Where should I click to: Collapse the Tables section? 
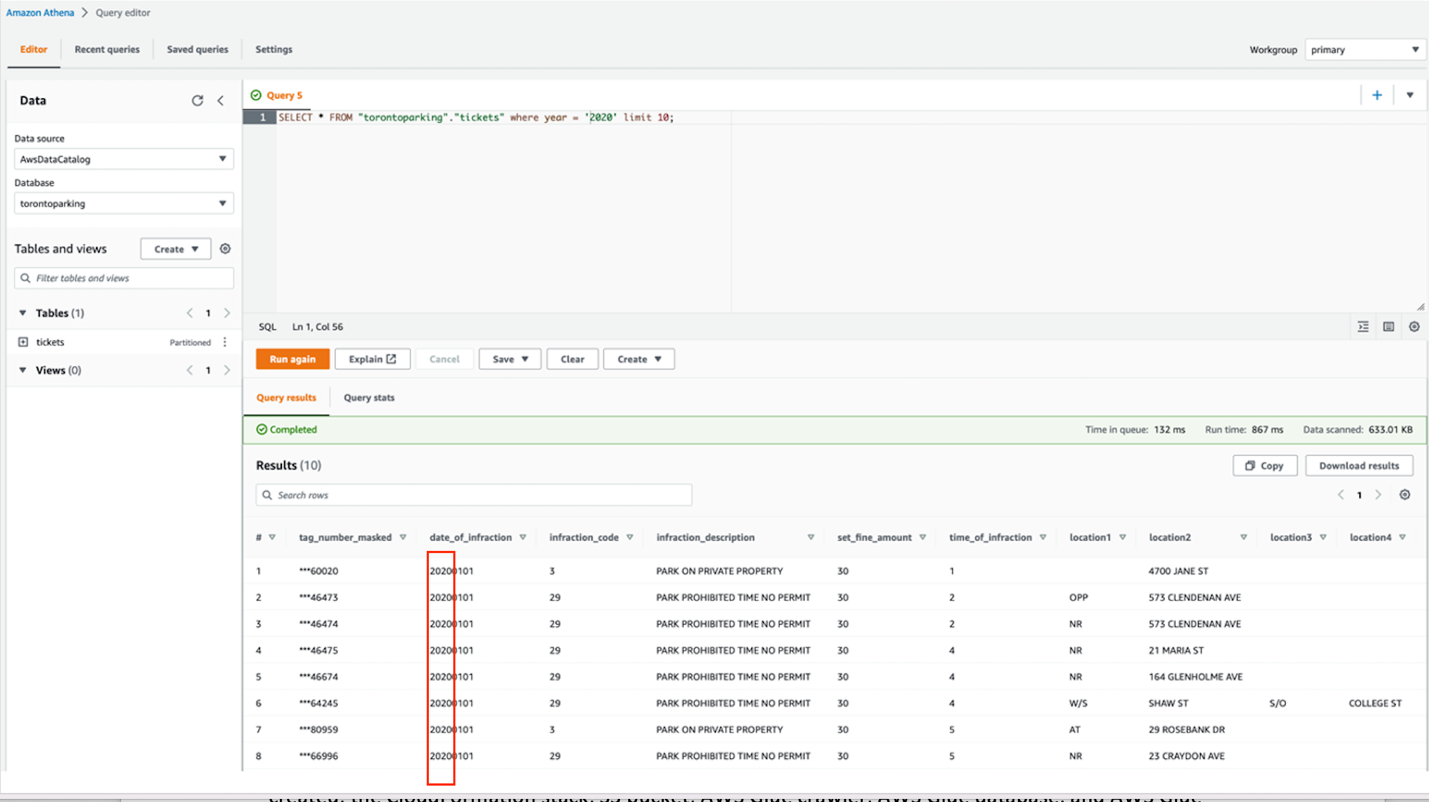tap(23, 313)
